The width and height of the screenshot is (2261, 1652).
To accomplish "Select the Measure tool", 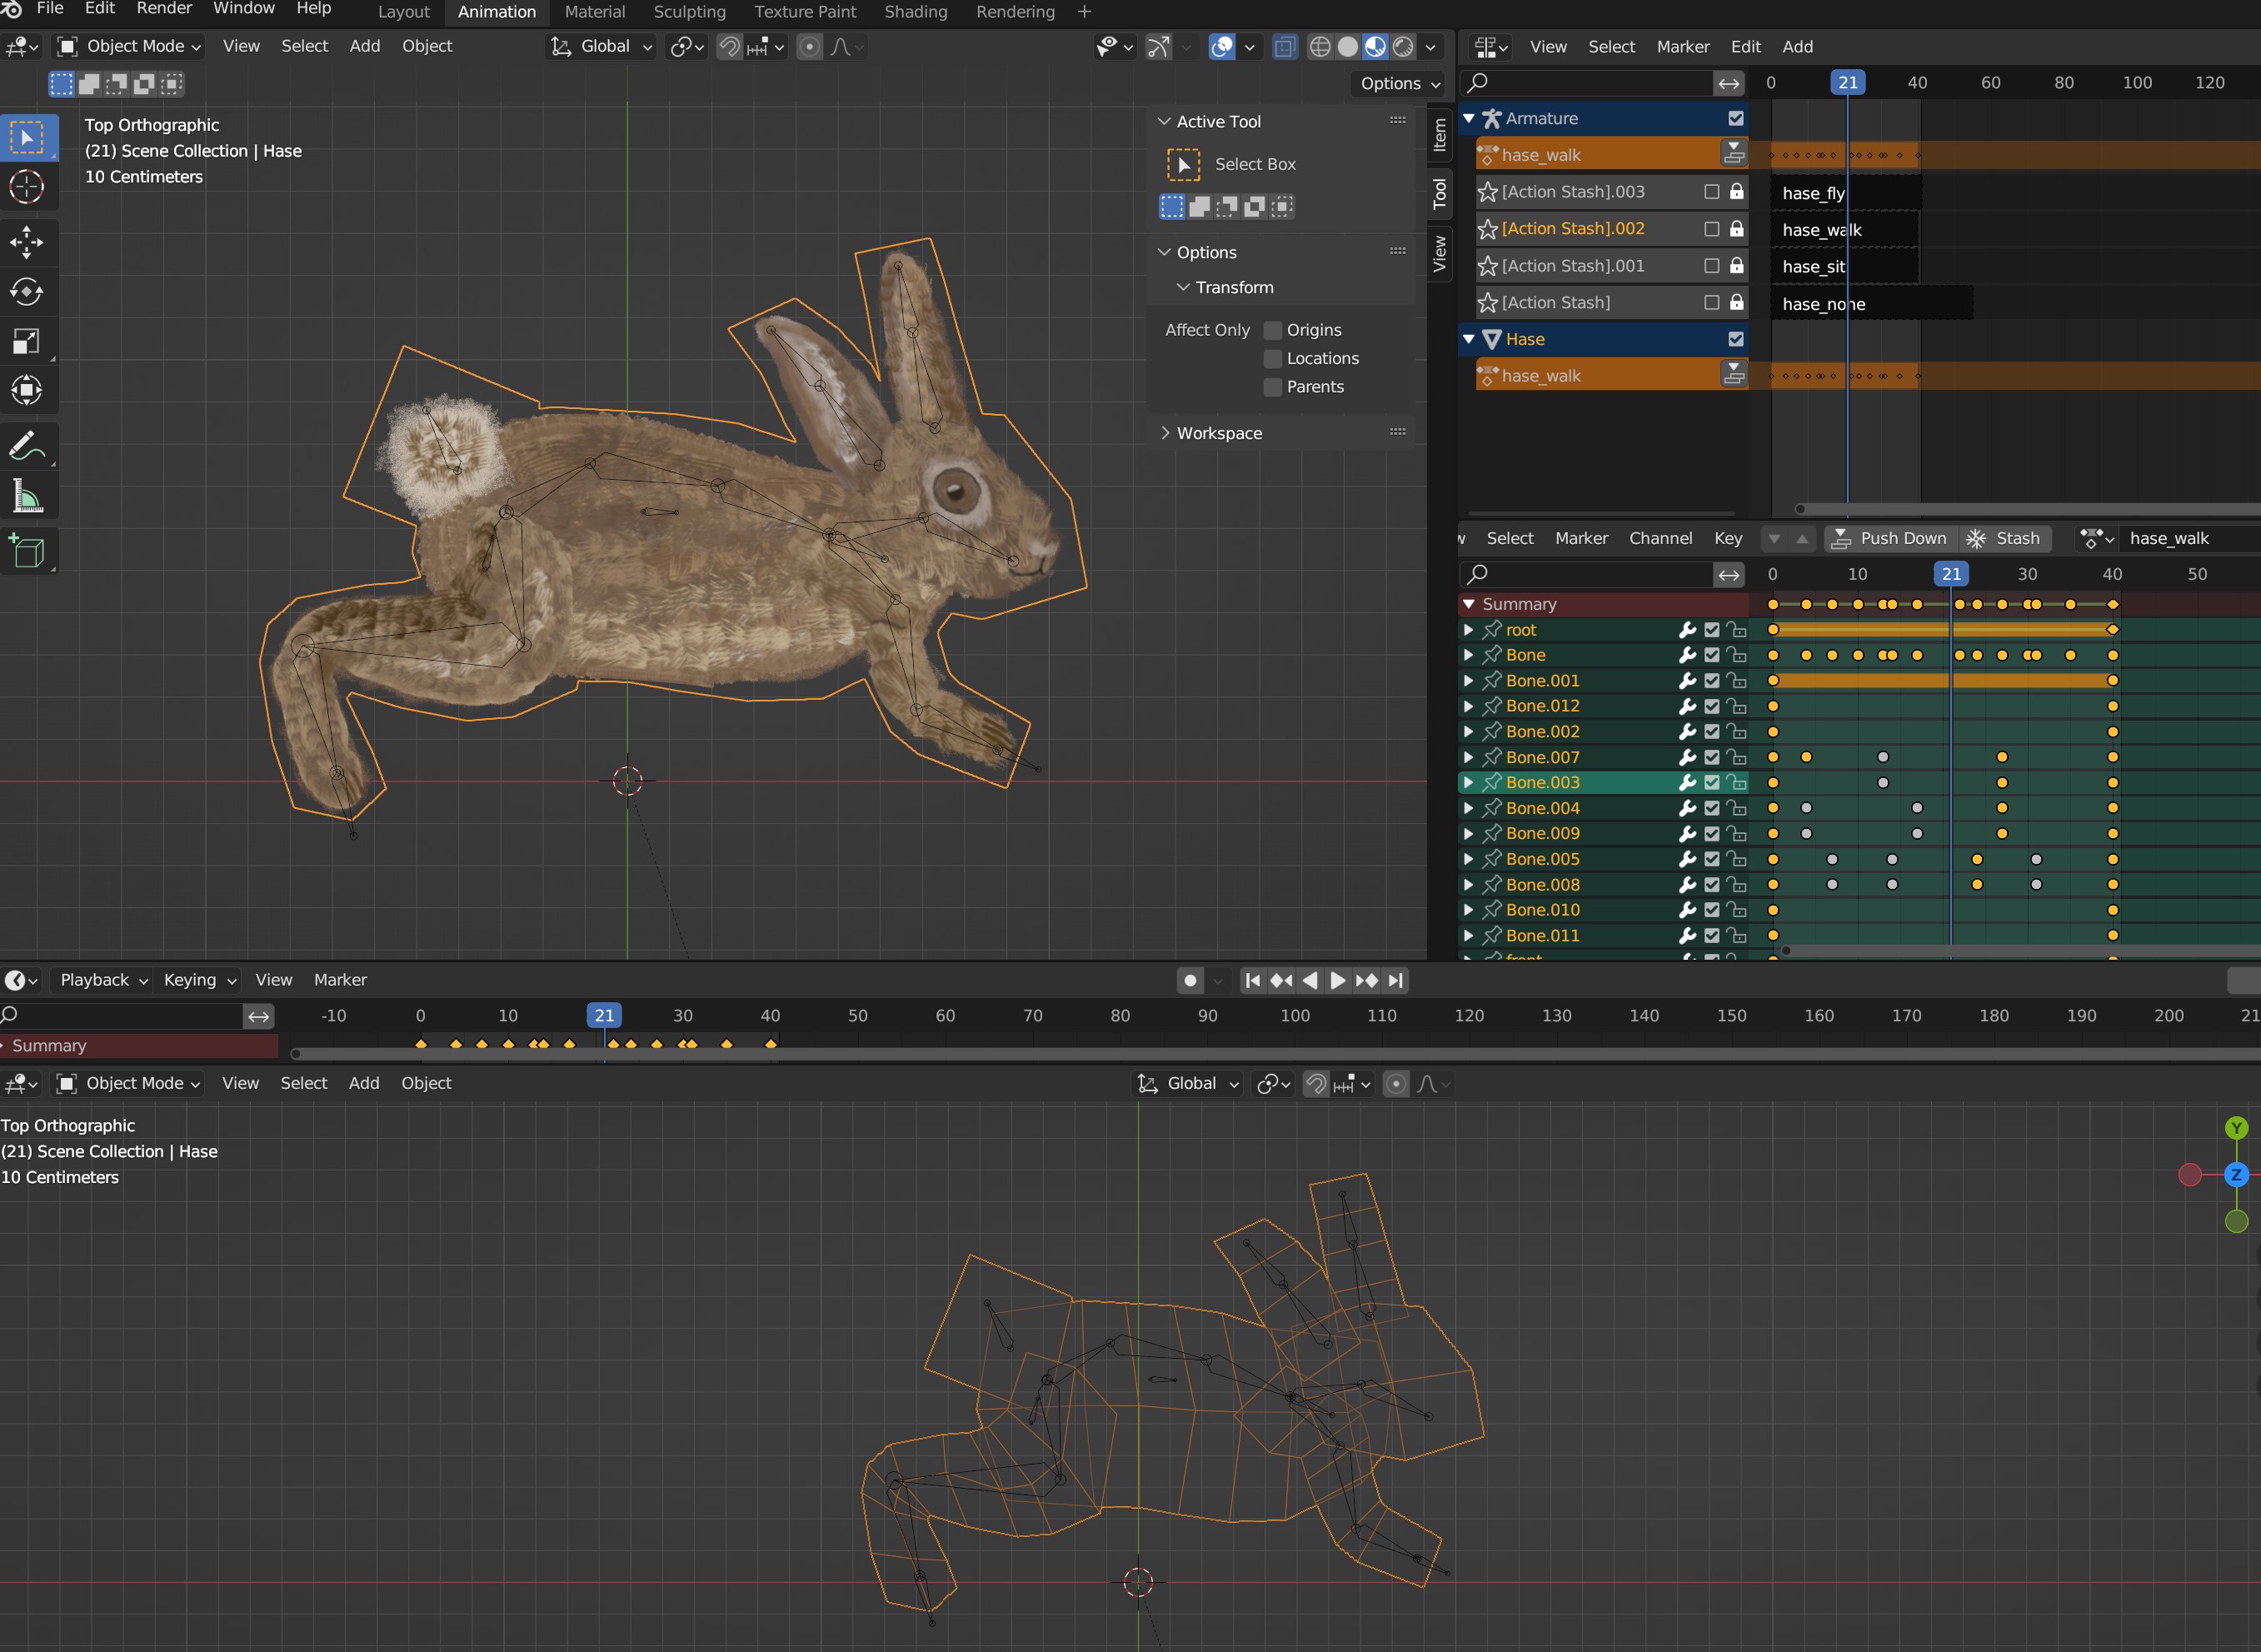I will 27,496.
